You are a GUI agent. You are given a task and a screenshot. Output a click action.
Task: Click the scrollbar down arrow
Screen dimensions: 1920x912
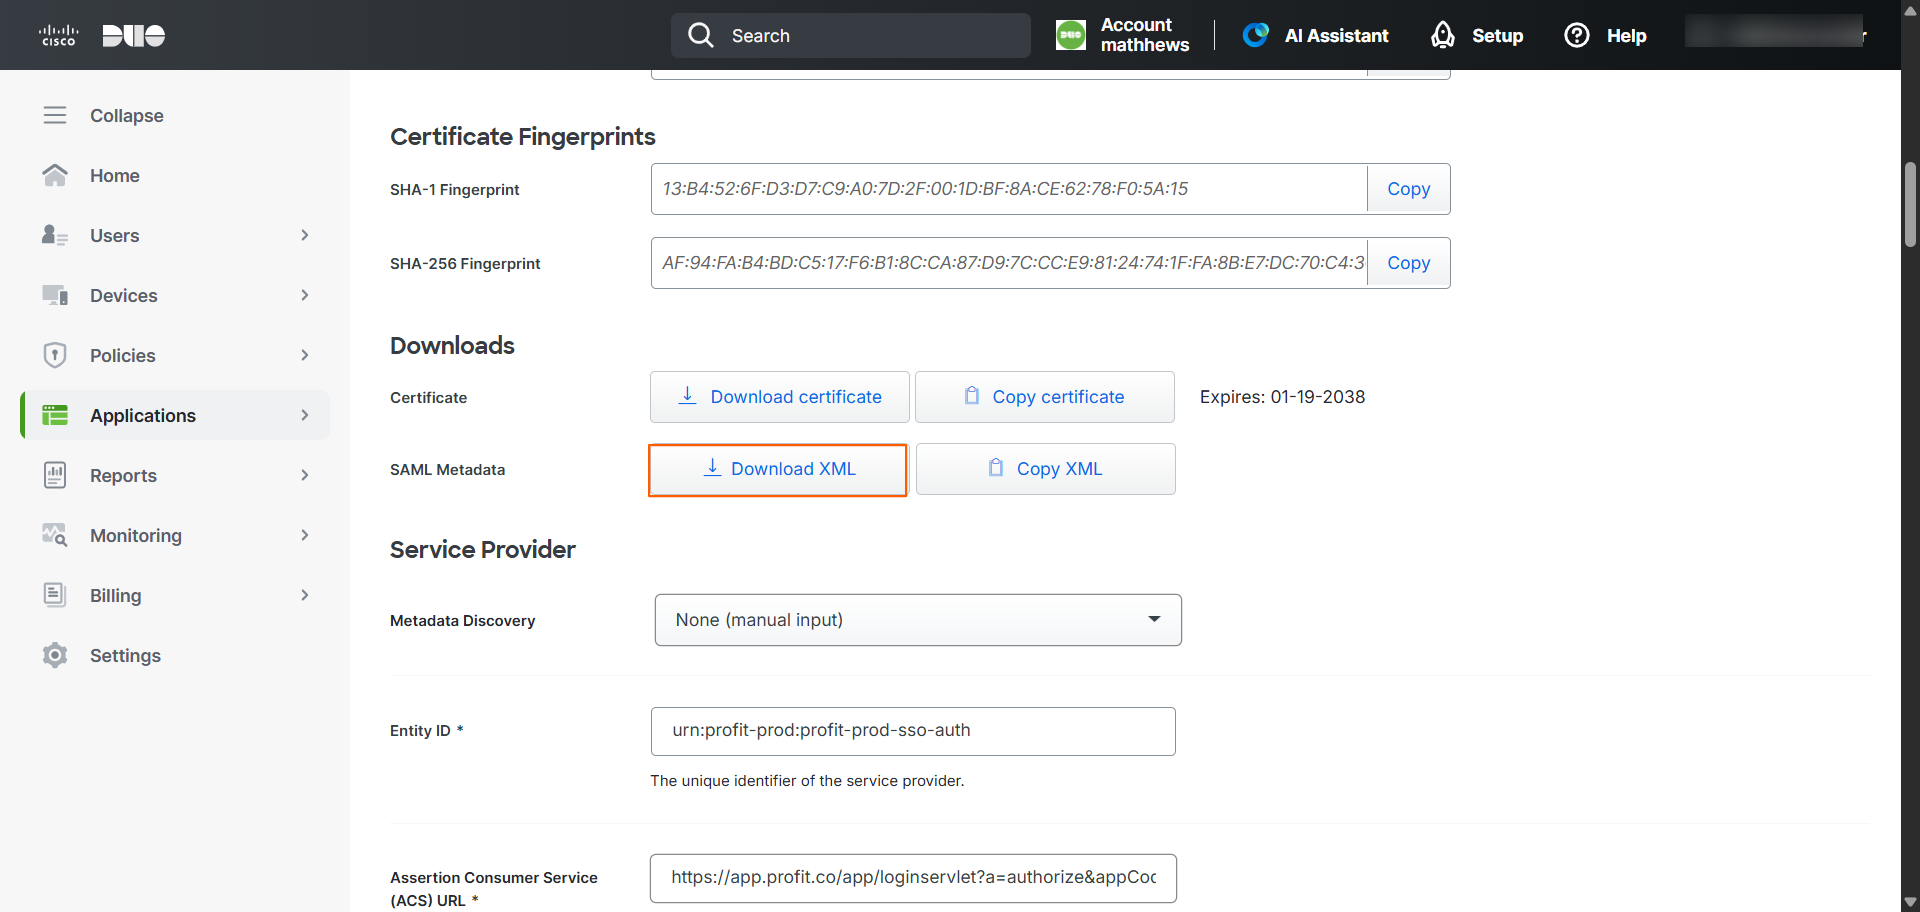[x=1910, y=902]
